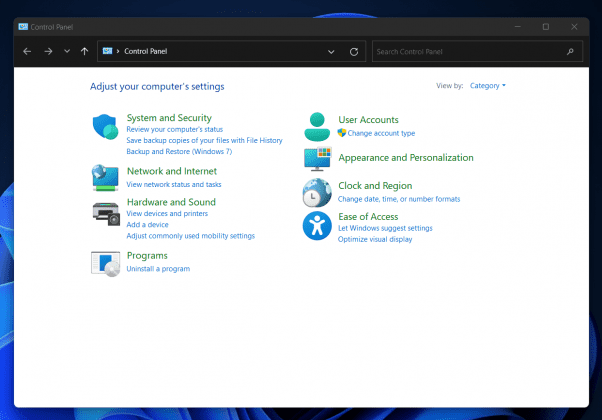The image size is (602, 420).
Task: Refresh the Control Panel view
Action: pos(353,51)
